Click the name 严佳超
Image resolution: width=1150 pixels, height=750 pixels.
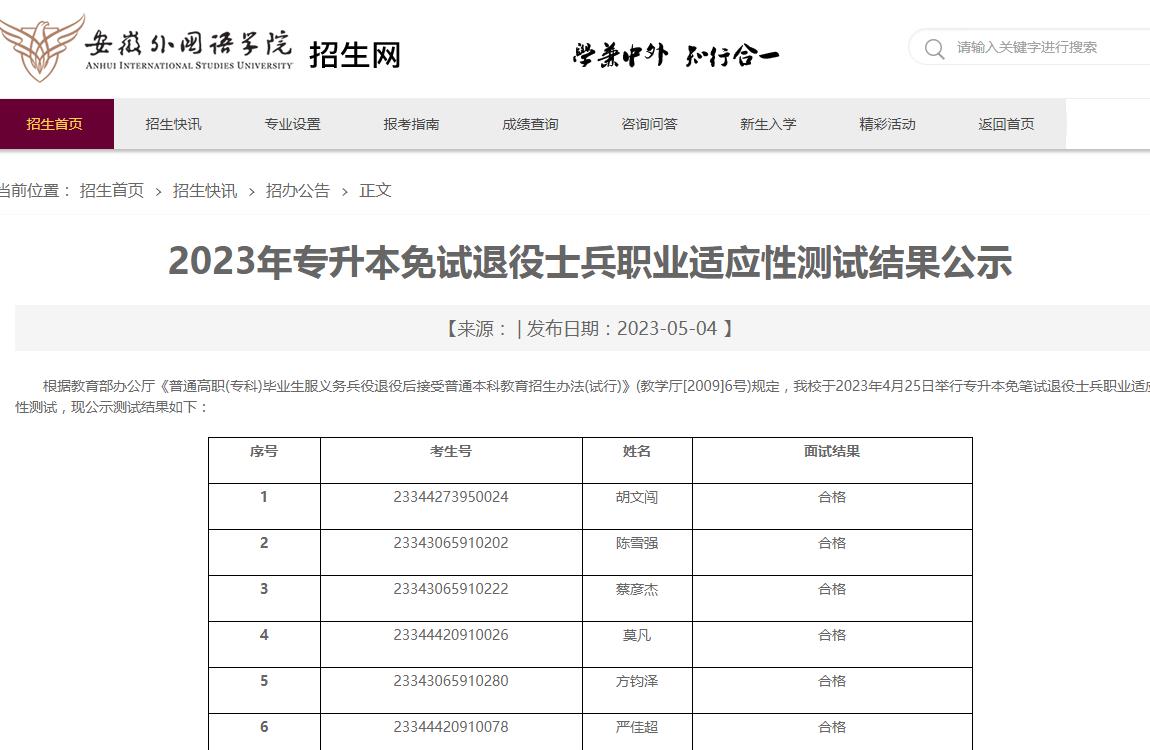[x=637, y=727]
